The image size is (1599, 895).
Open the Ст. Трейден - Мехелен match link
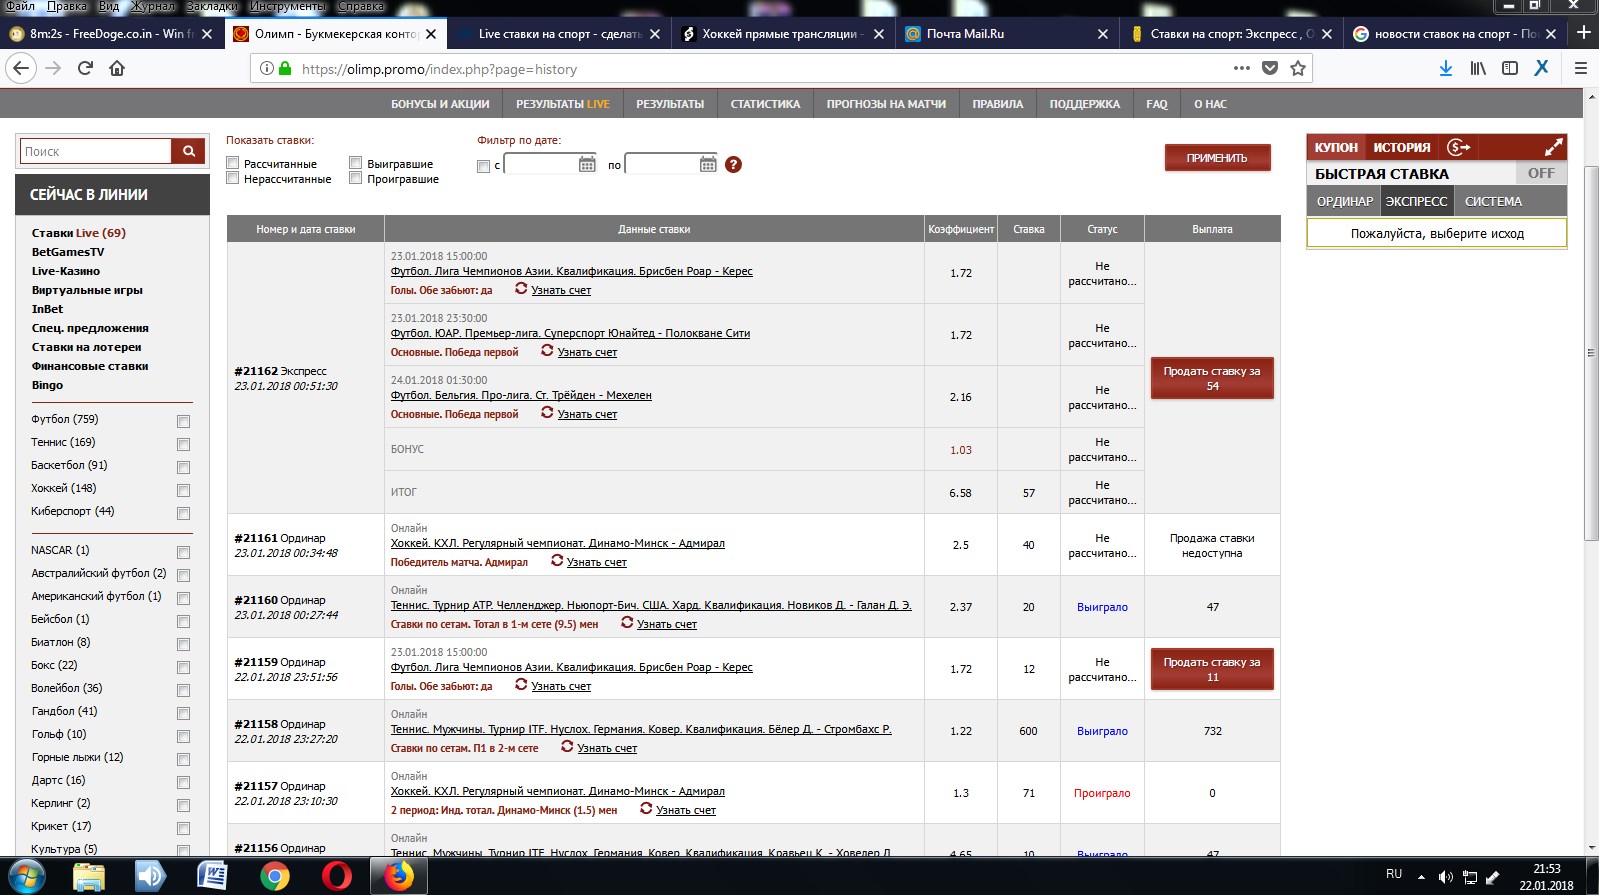click(x=521, y=395)
